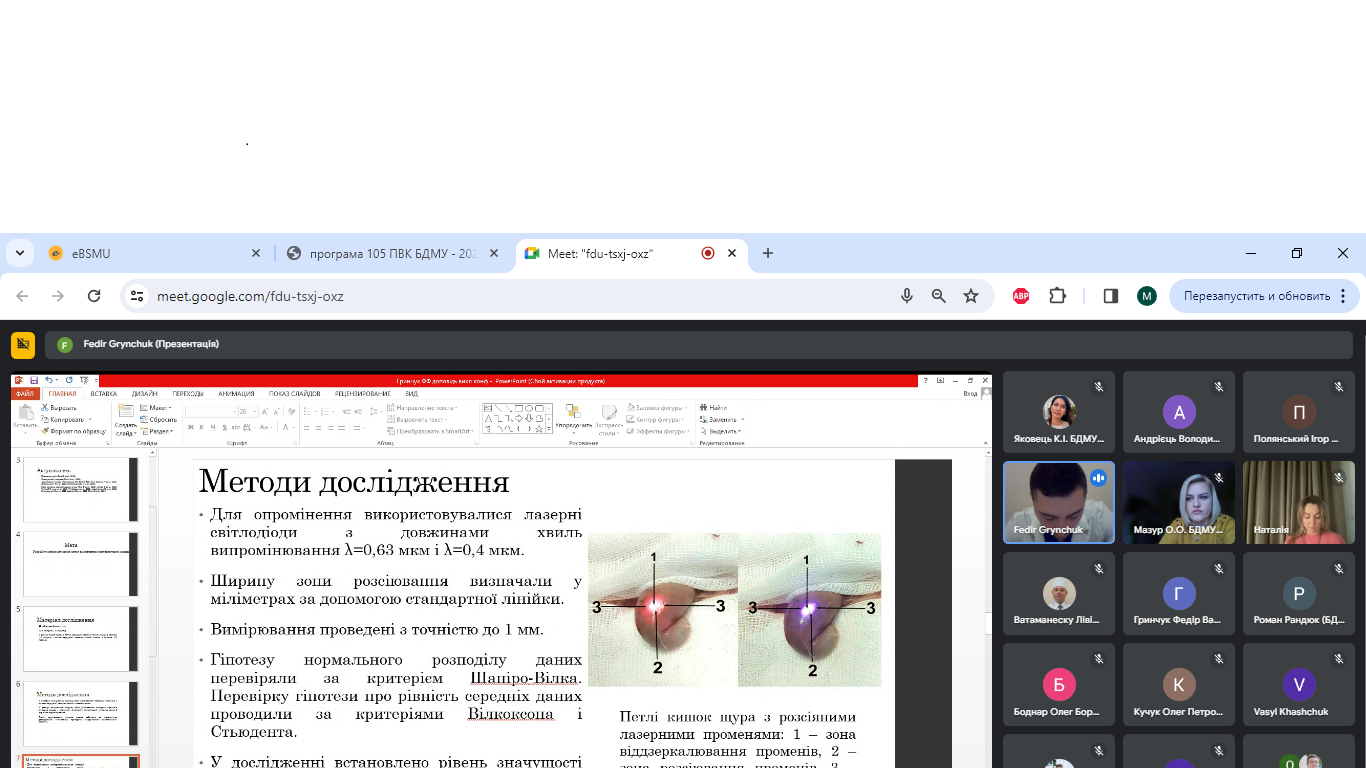Select slide 5 Матеріал дослідження thumbnail

(x=81, y=638)
